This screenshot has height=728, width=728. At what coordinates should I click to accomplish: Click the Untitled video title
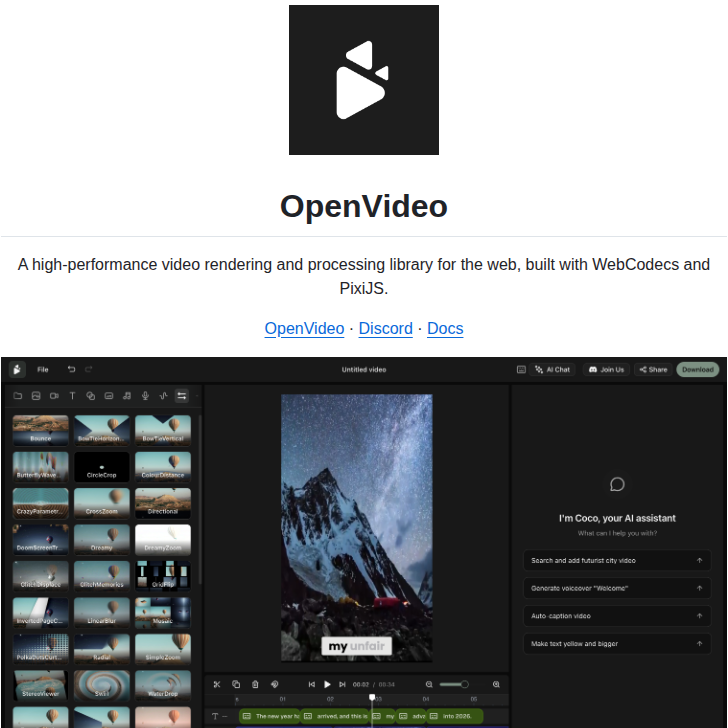tap(364, 370)
